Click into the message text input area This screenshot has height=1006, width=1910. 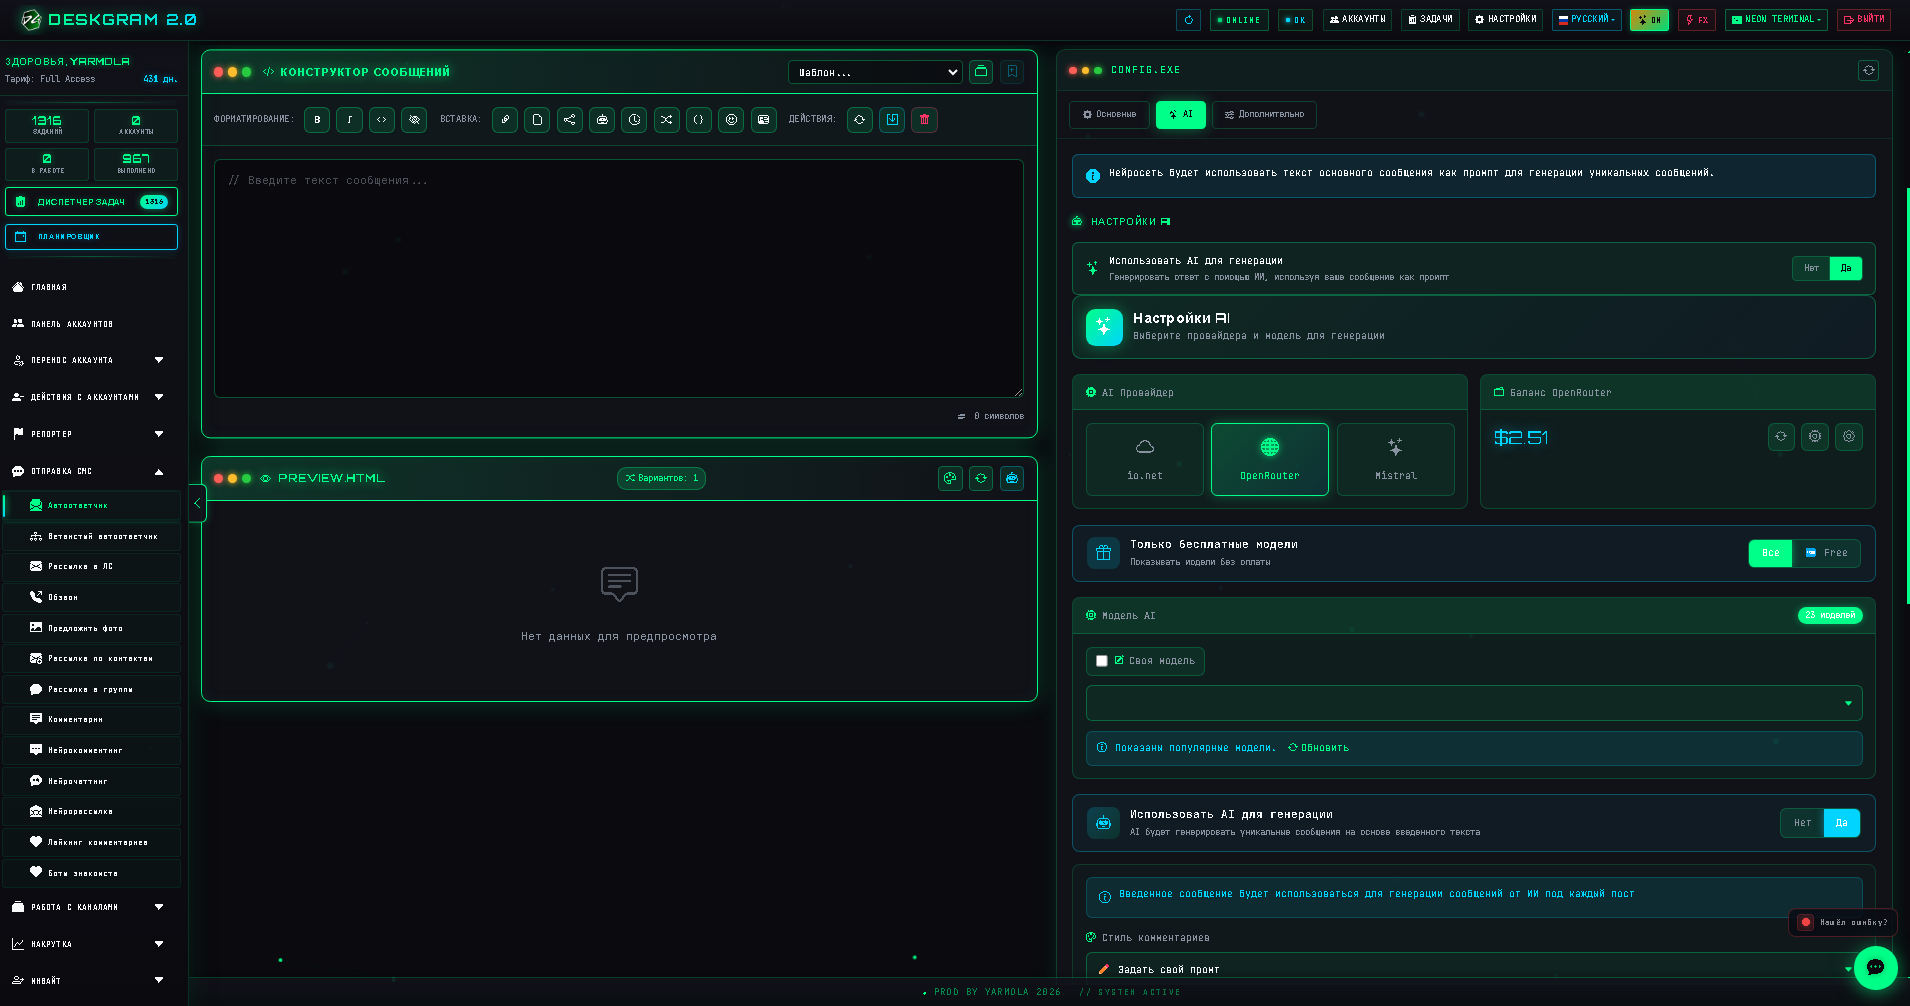point(619,279)
